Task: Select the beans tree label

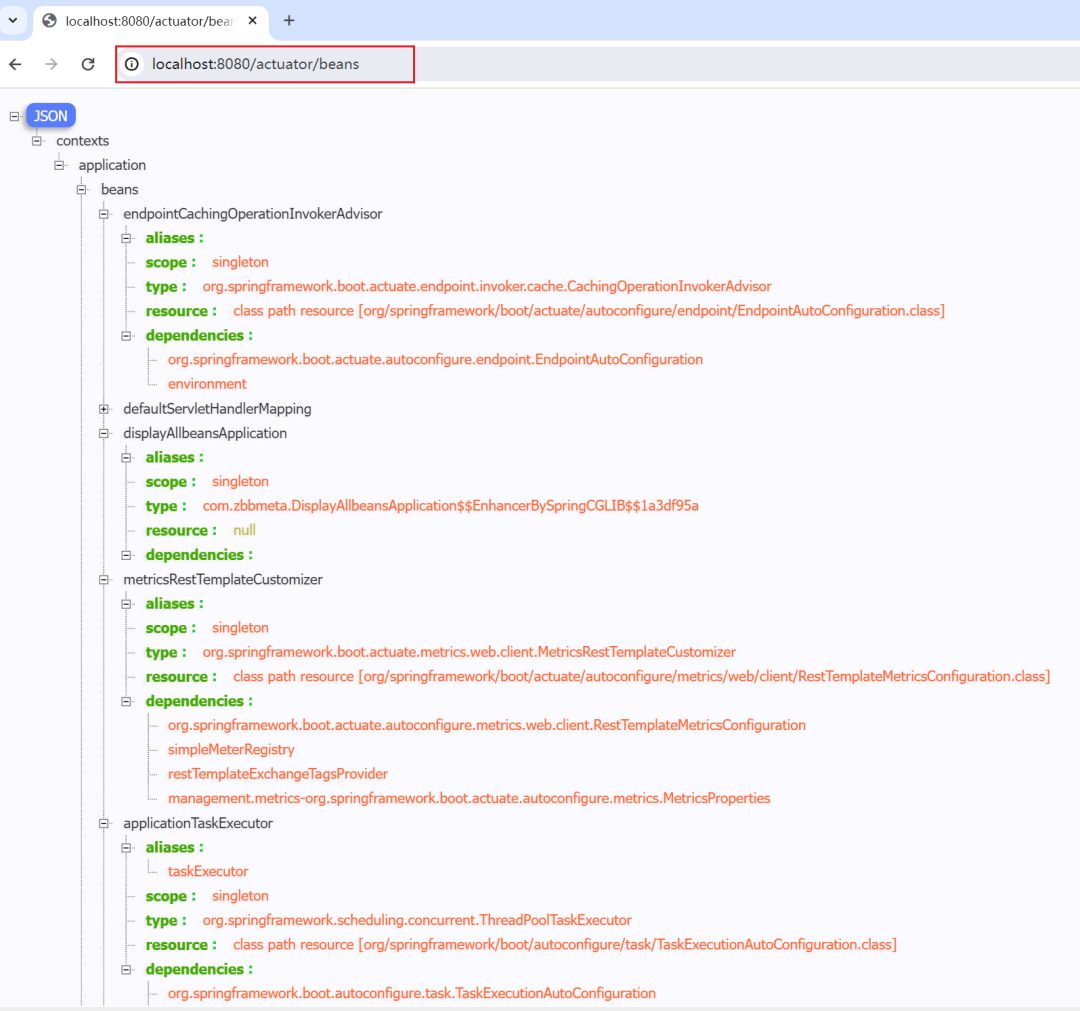Action: point(120,189)
